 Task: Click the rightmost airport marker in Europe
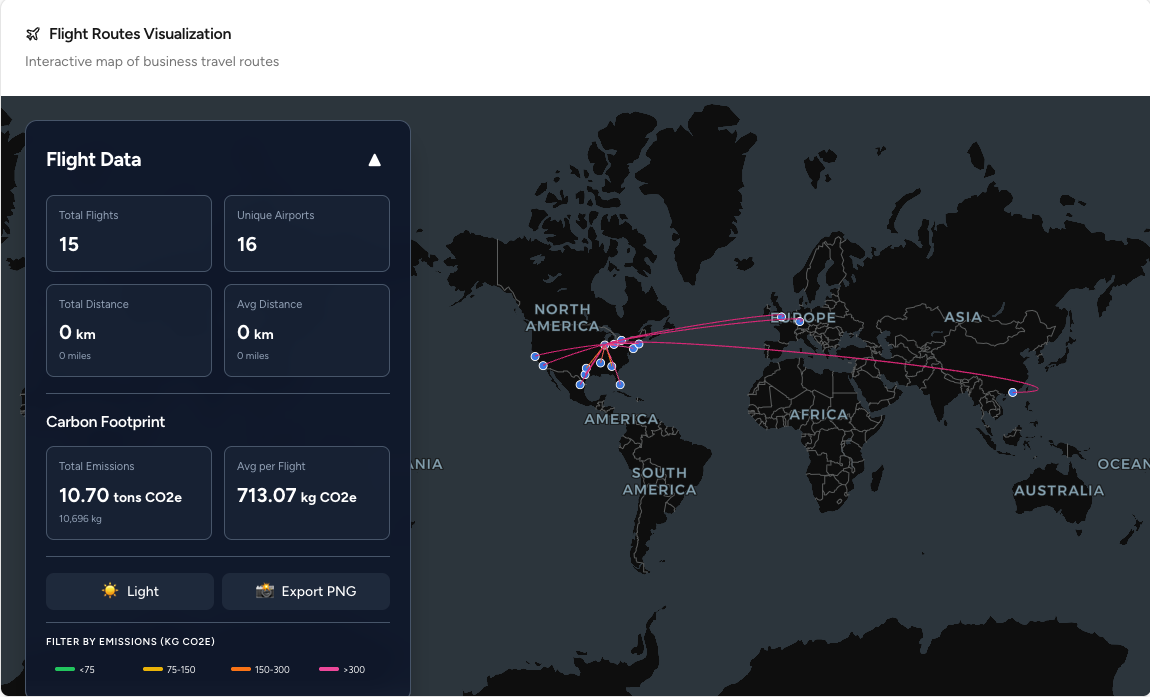(x=799, y=321)
